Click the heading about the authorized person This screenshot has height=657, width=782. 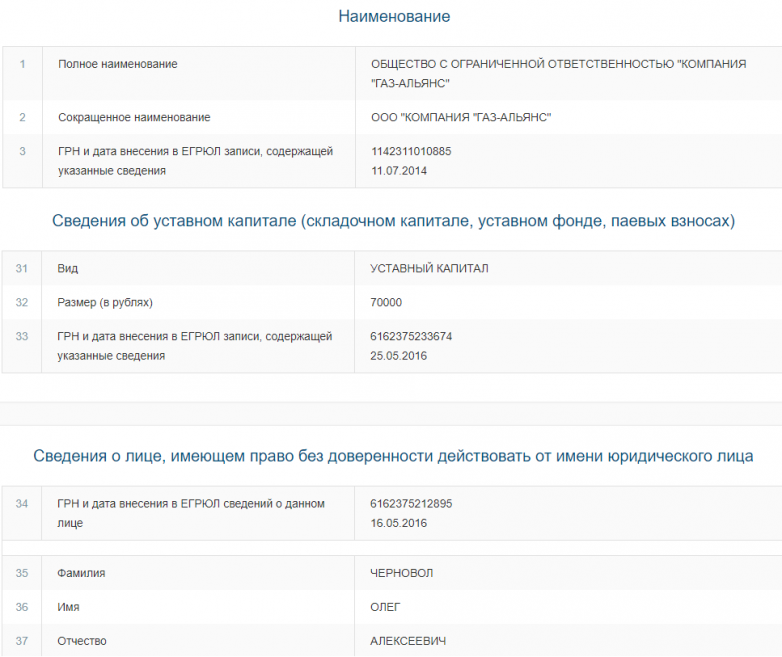(x=393, y=456)
